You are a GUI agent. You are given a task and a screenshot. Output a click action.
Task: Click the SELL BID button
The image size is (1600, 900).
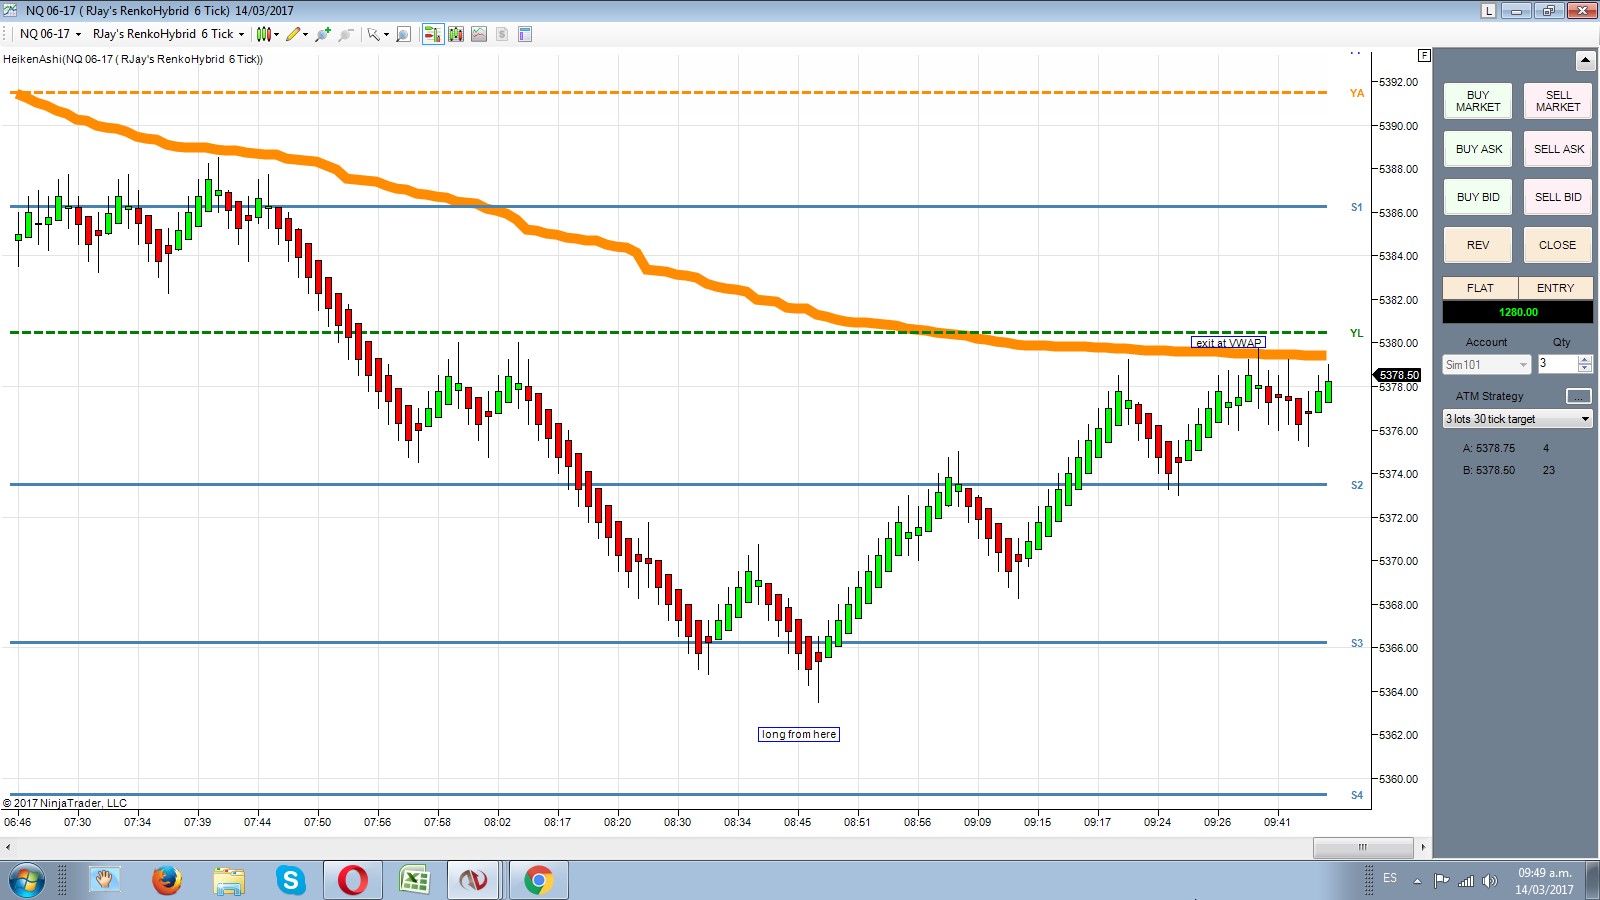tap(1558, 197)
